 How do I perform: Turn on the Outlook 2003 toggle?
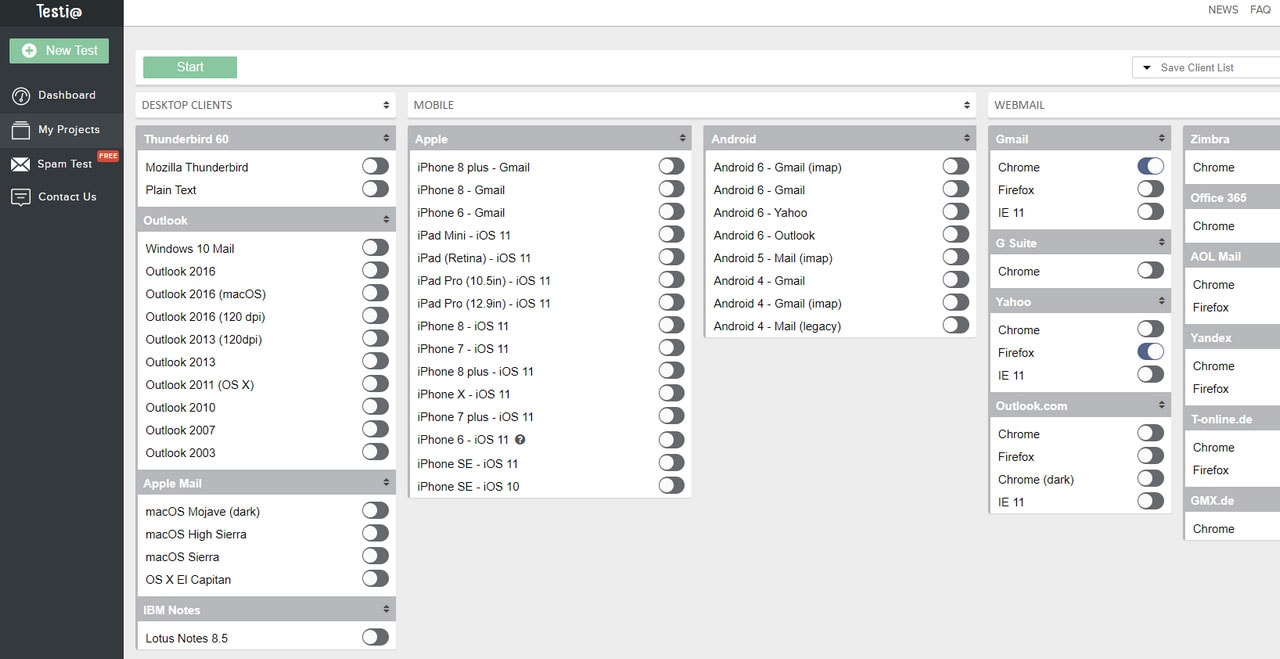pyautogui.click(x=375, y=452)
